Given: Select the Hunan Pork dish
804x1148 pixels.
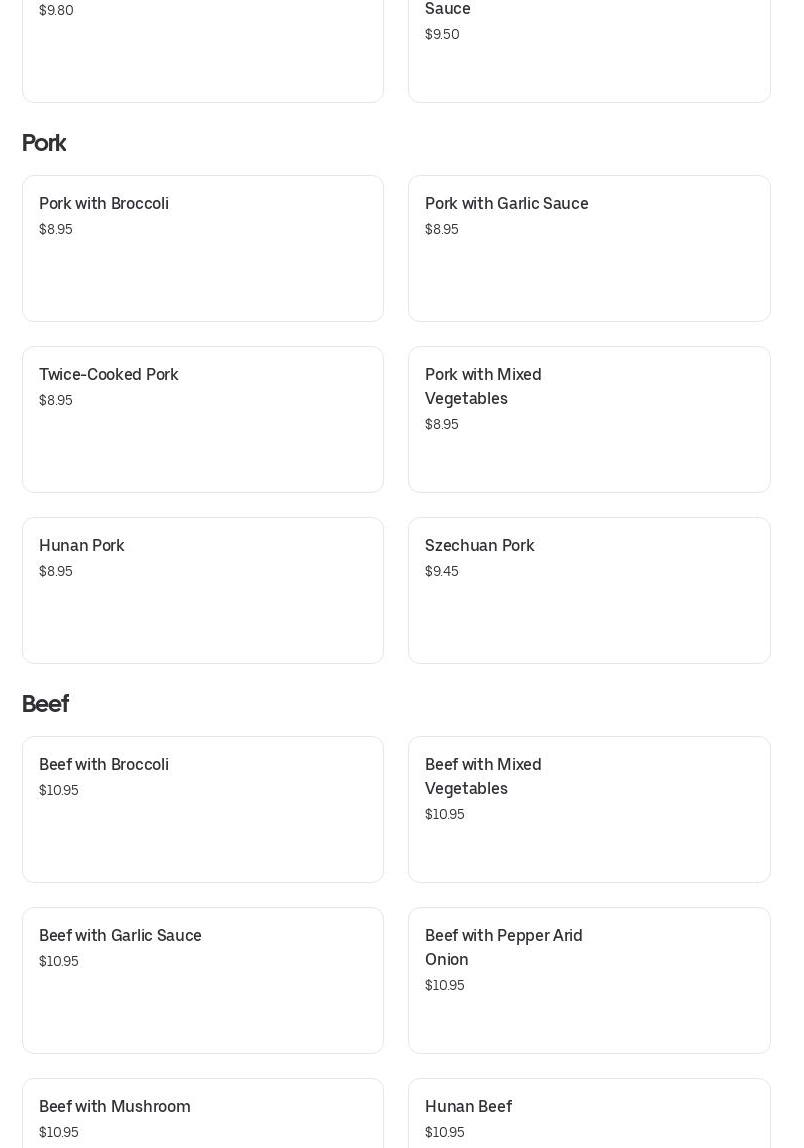Looking at the screenshot, I should click(203, 591).
